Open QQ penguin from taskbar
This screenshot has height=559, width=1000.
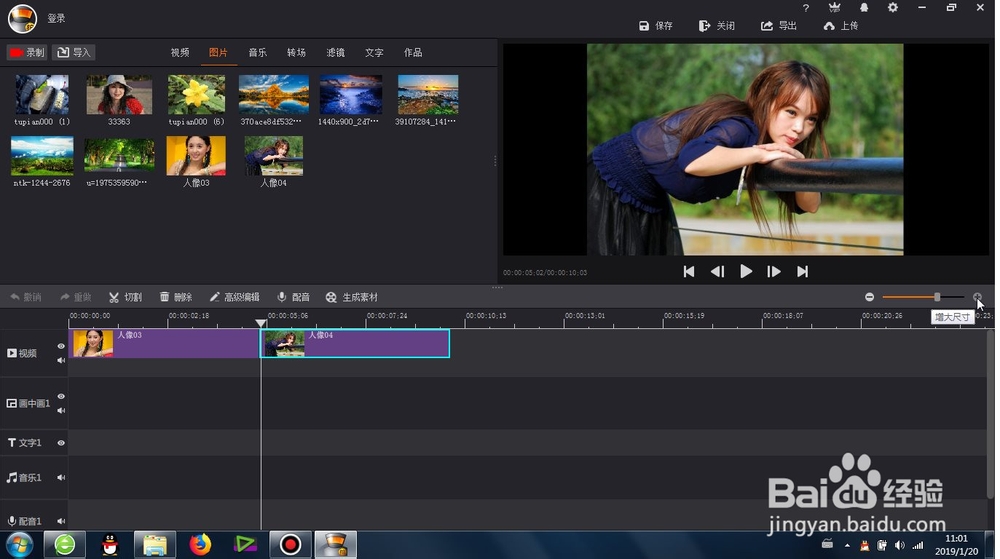pos(110,545)
